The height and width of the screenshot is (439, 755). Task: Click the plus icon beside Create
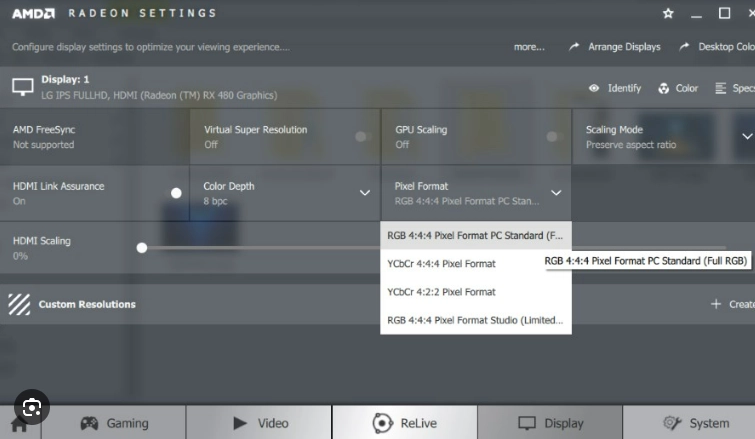click(716, 304)
